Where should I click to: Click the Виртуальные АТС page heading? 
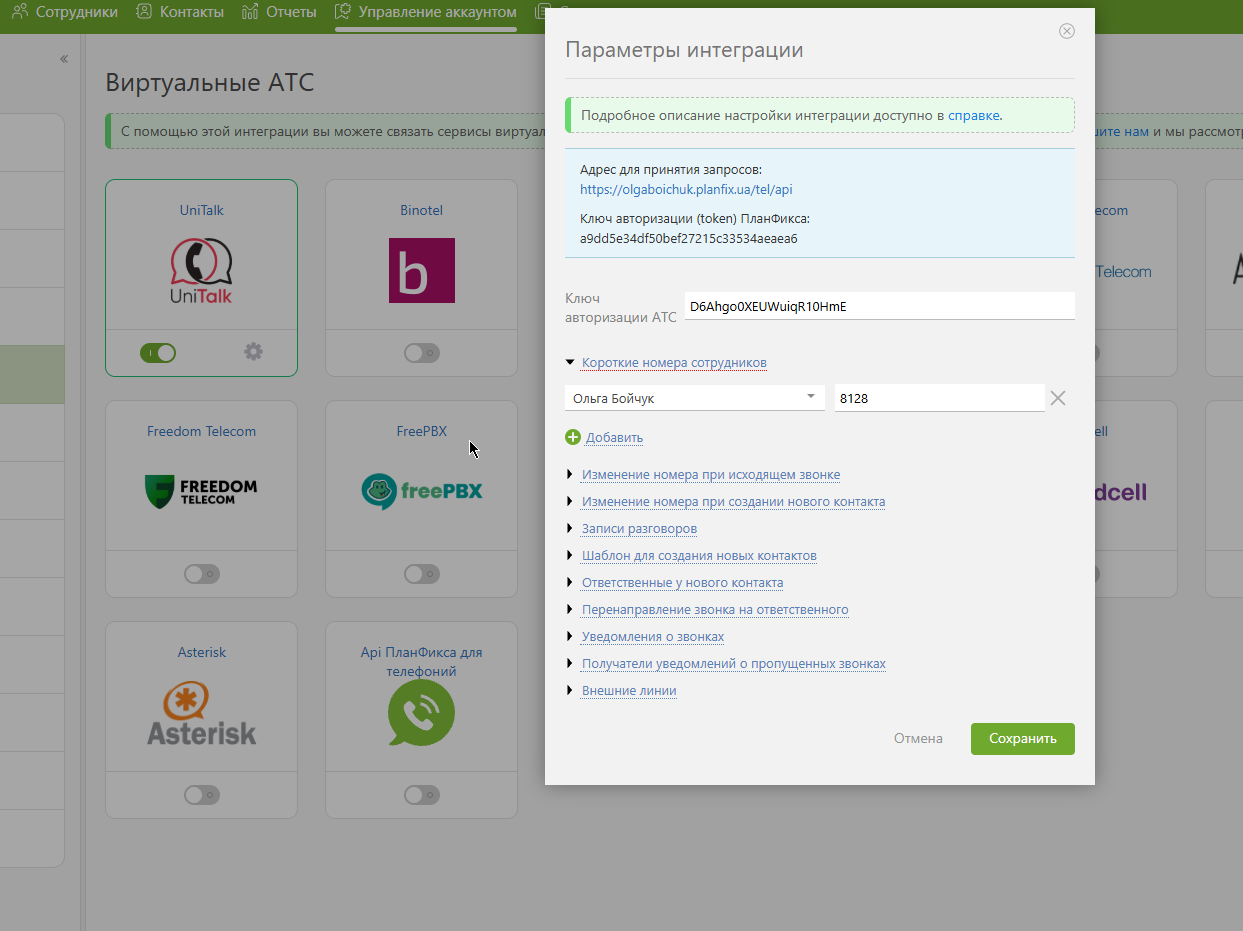point(210,82)
